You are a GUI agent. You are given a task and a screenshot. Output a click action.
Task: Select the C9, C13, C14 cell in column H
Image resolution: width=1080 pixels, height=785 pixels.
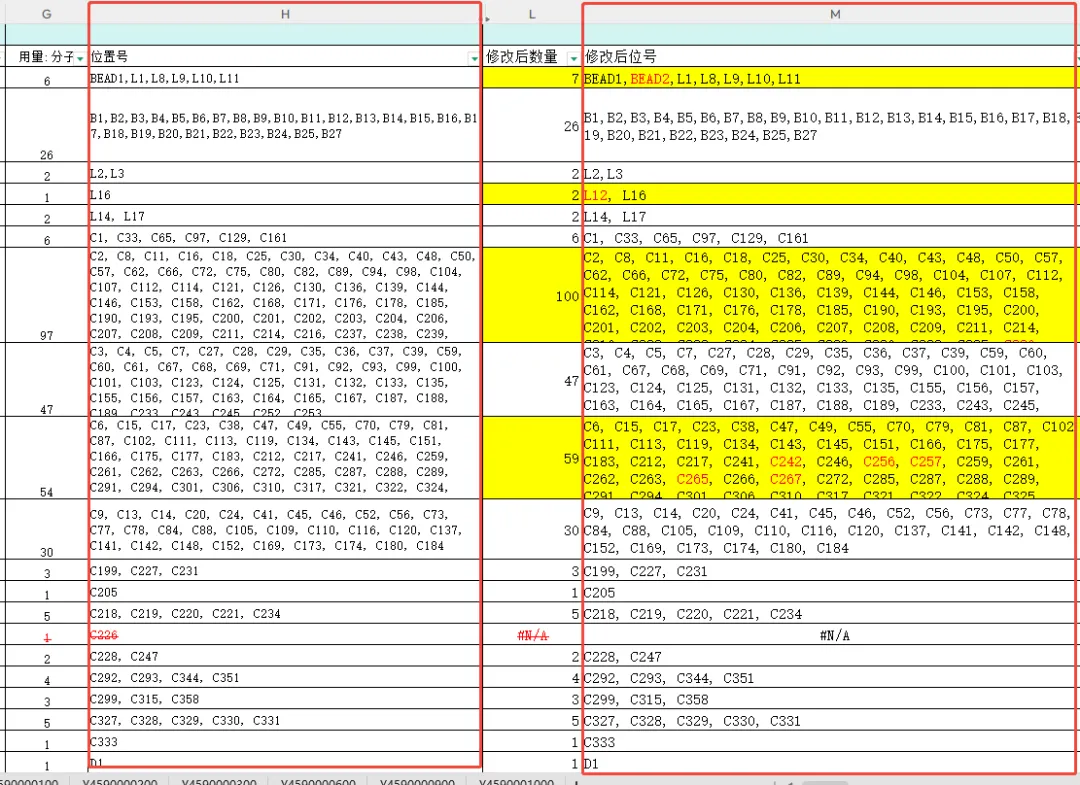285,530
